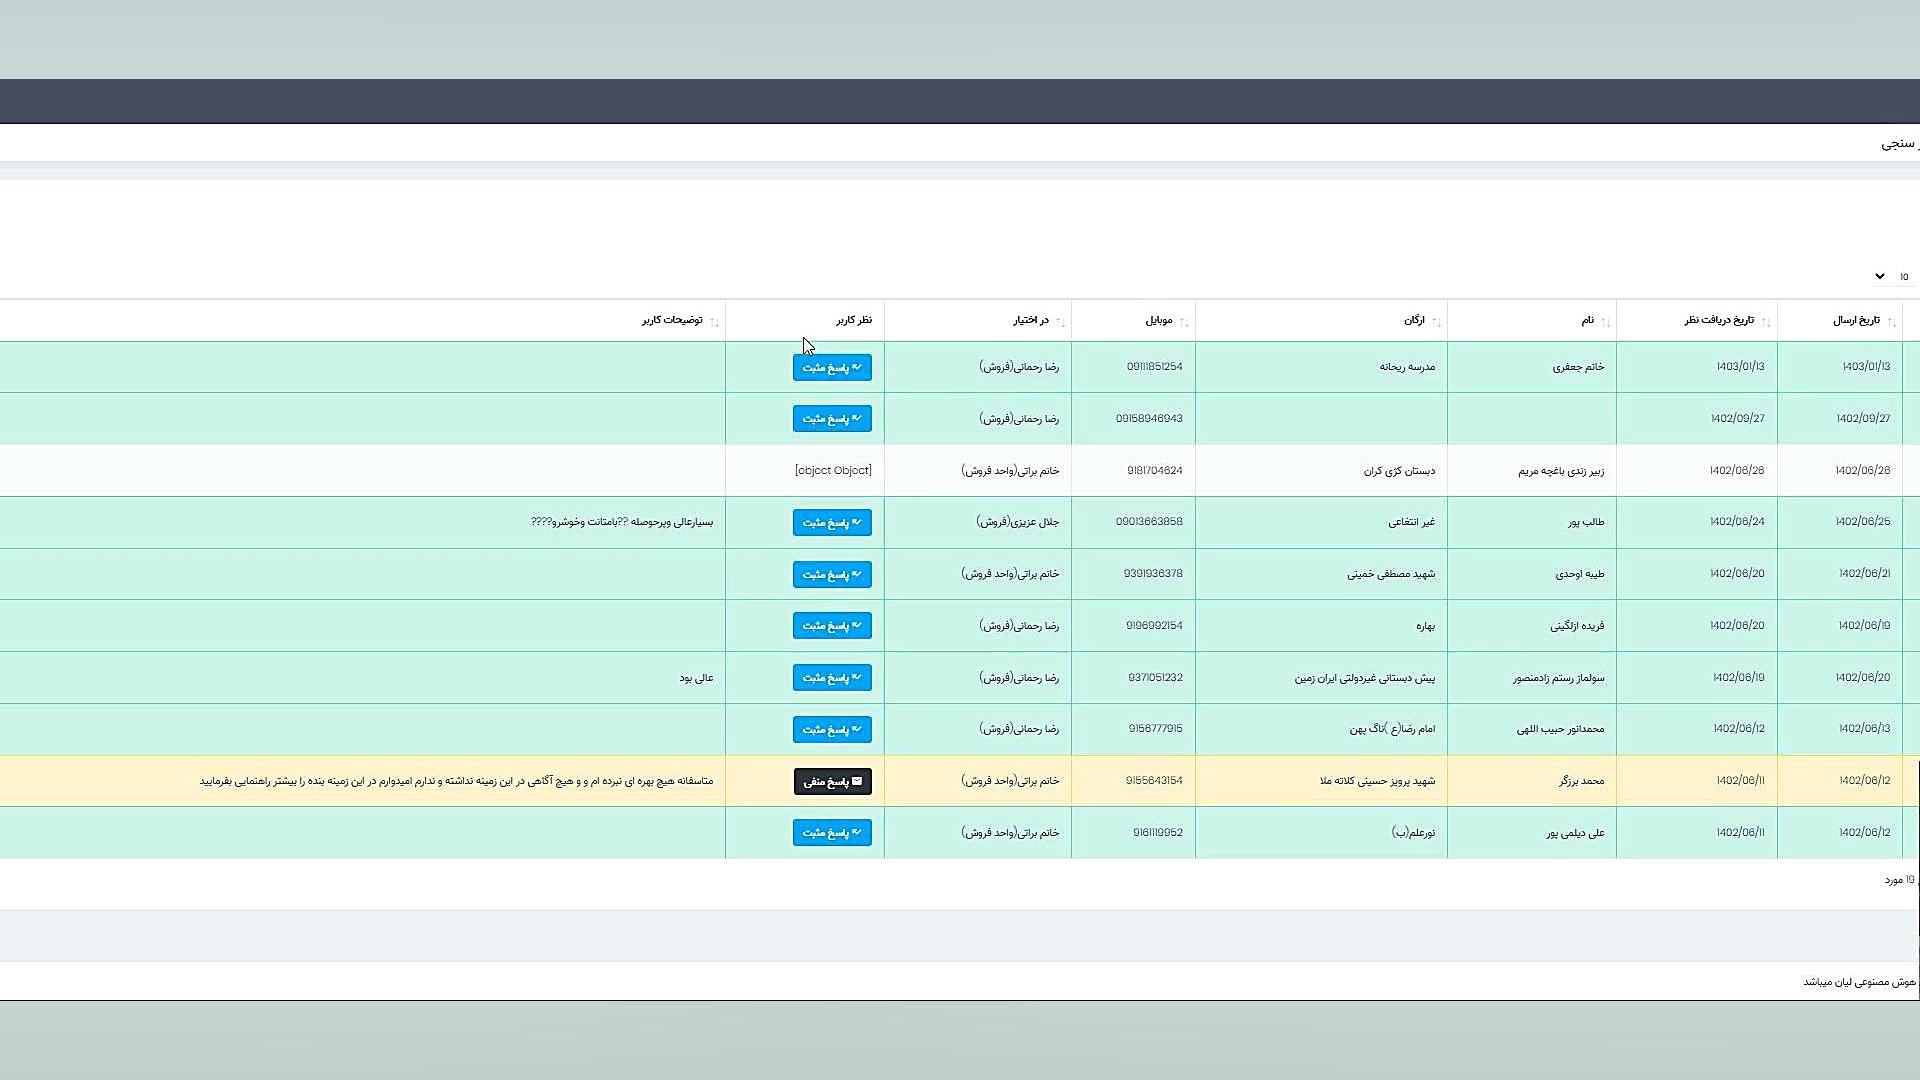This screenshot has height=1080, width=1920.
Task: Select فریده ازلگینی name cell
Action: pyautogui.click(x=1576, y=626)
